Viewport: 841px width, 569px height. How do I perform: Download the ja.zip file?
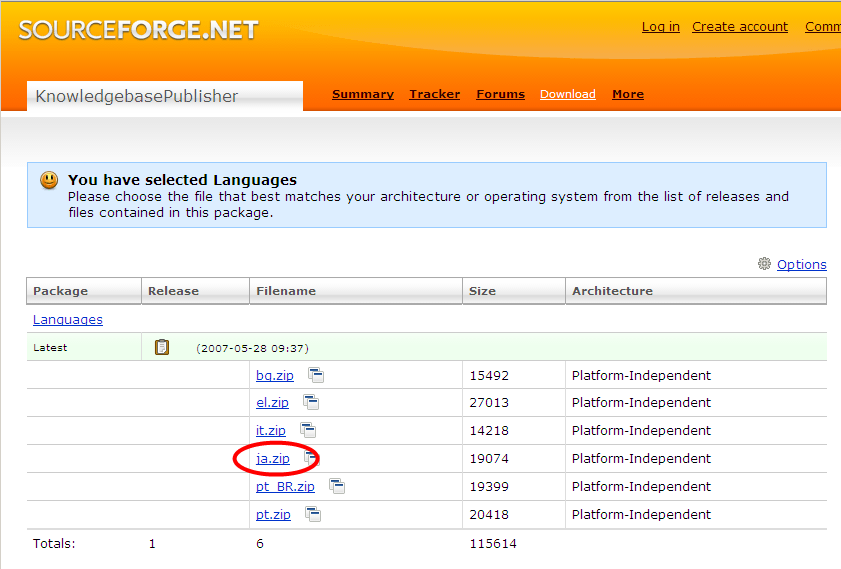coord(273,458)
